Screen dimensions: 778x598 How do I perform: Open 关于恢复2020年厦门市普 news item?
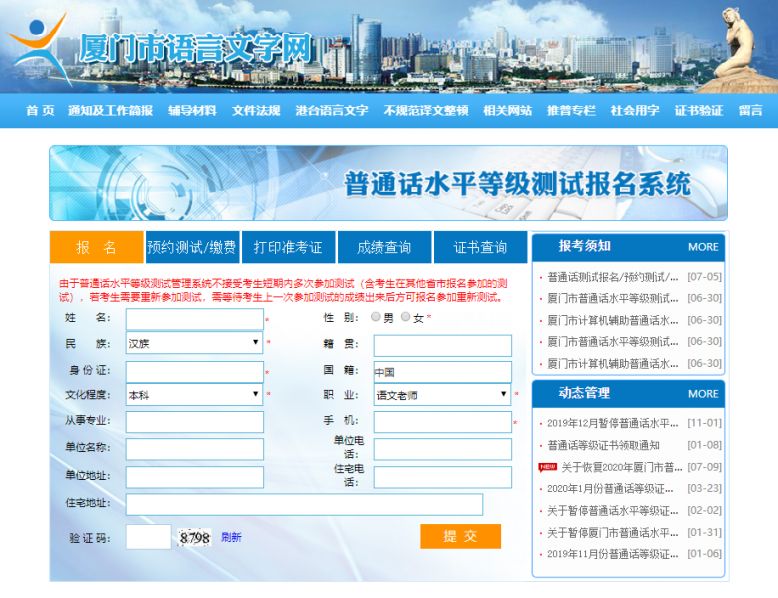(622, 467)
